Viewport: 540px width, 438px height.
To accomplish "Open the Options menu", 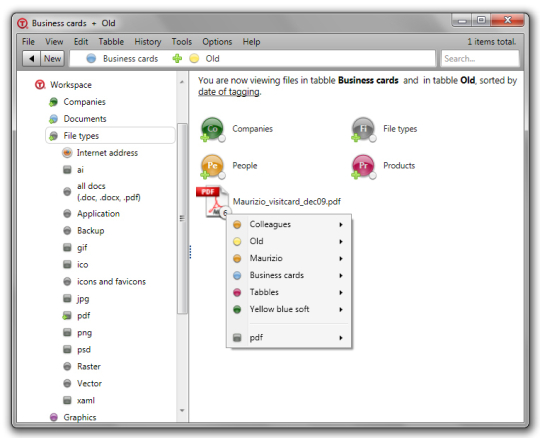I will pos(217,42).
